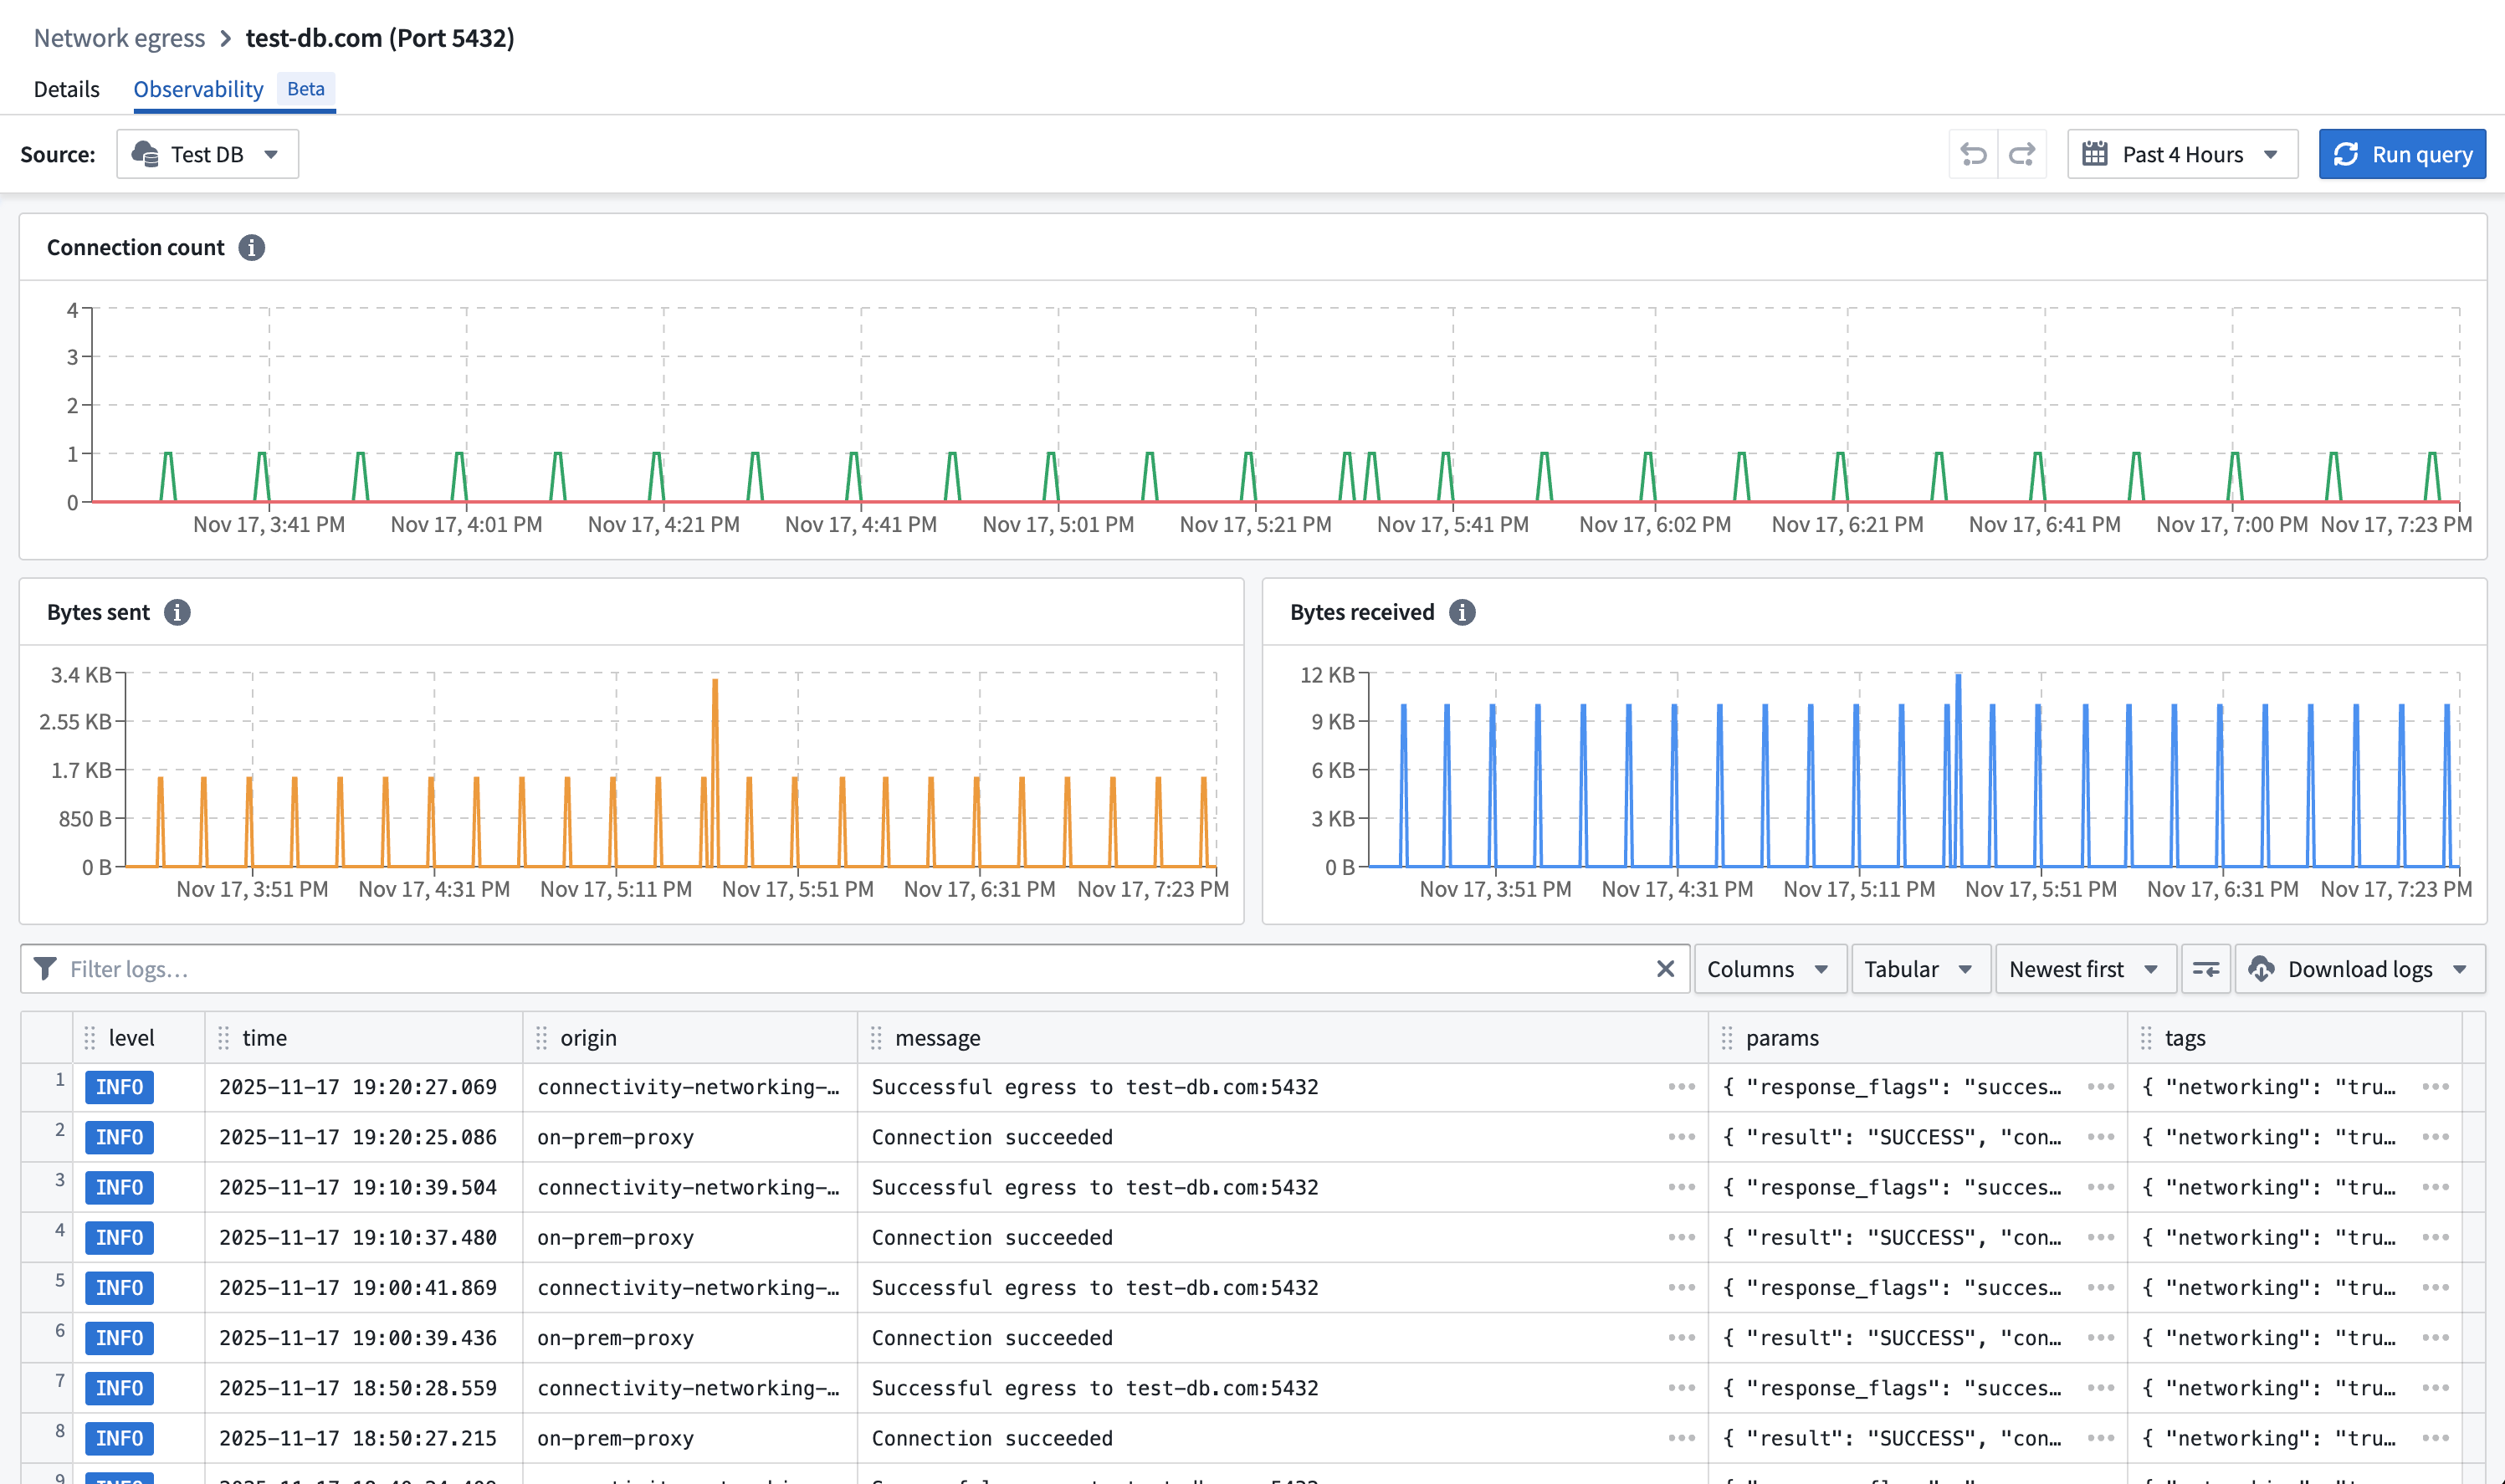Open the Test DB source dropdown
This screenshot has height=1484, width=2505.
pos(207,153)
